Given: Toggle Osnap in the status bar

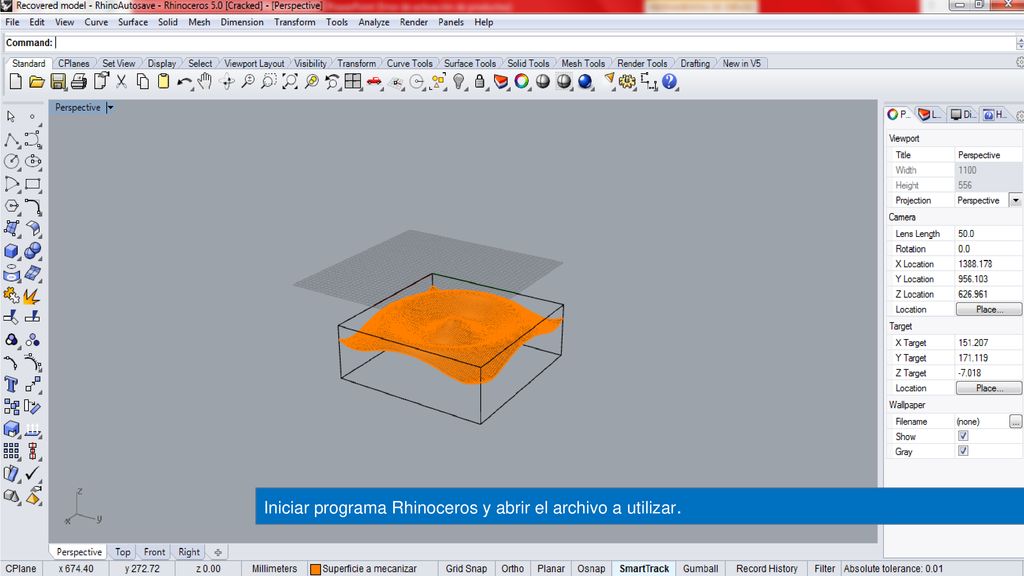Looking at the screenshot, I should pos(591,569).
